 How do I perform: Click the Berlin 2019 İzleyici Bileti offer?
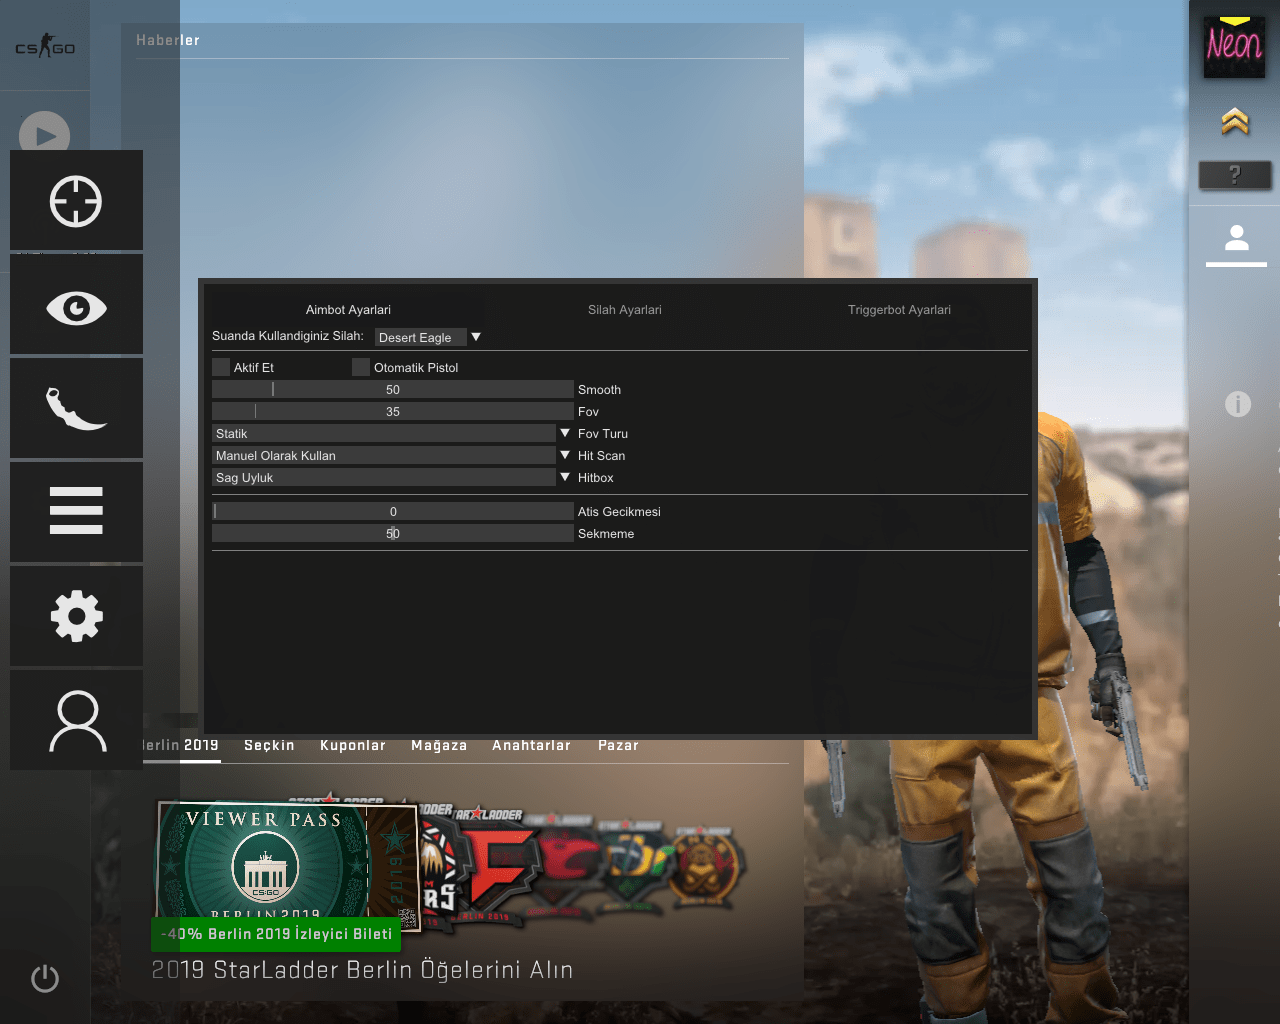(276, 934)
